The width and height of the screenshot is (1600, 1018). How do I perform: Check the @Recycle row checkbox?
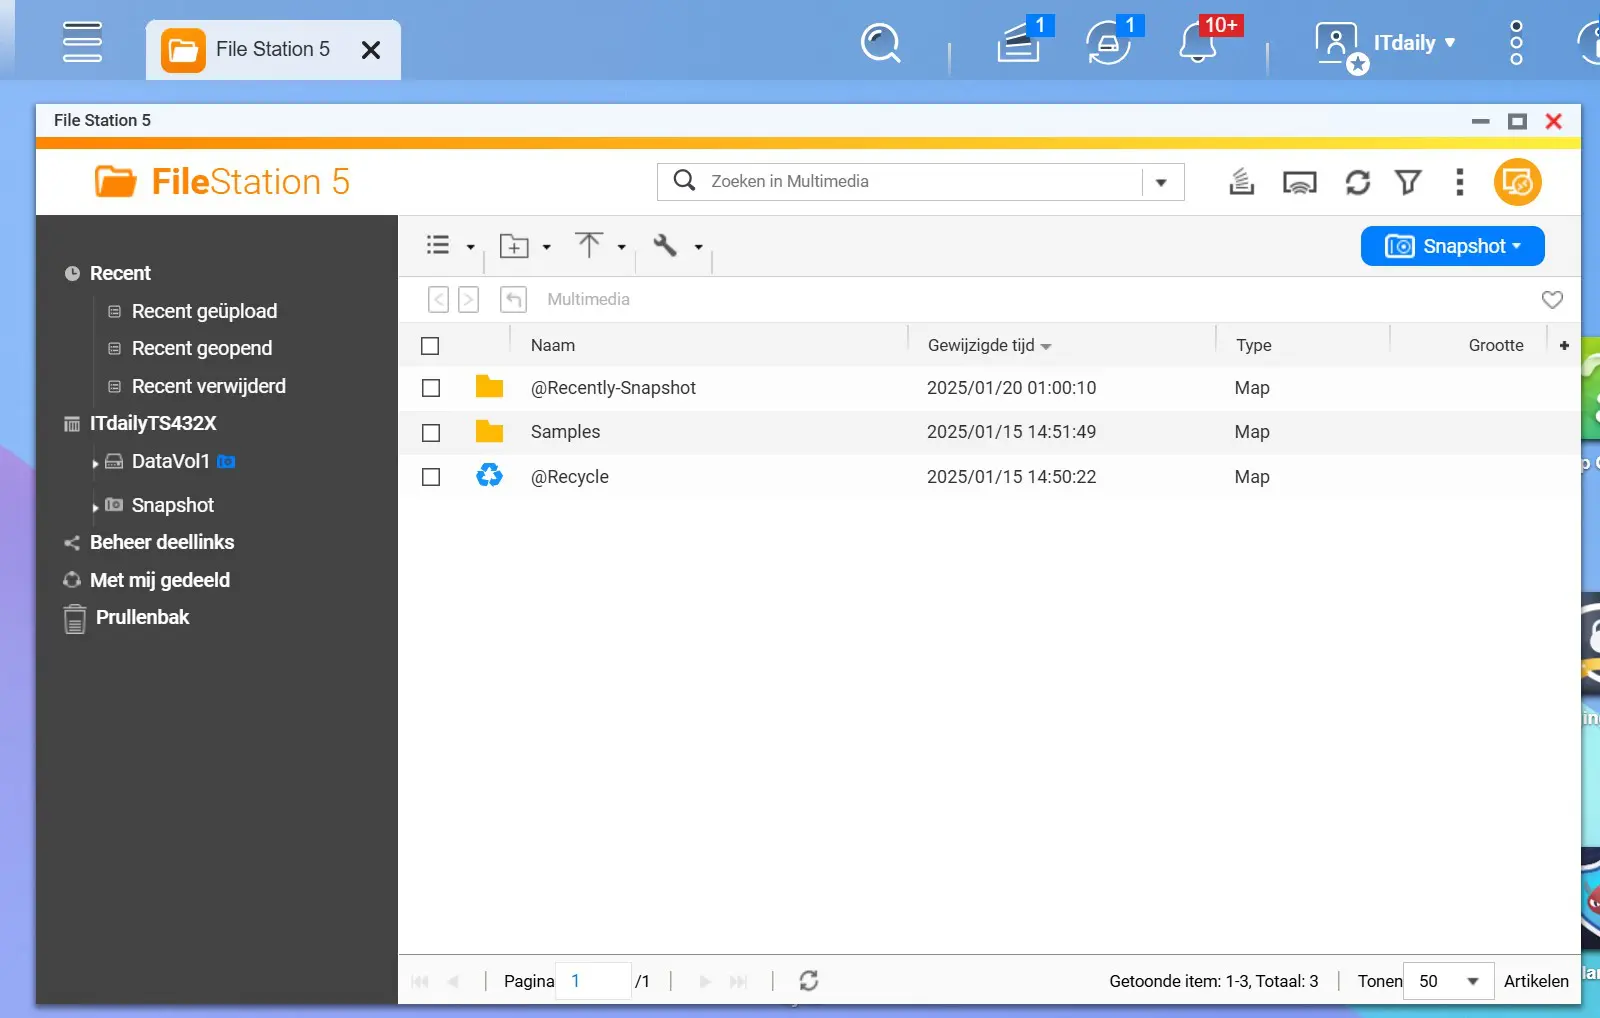point(431,477)
